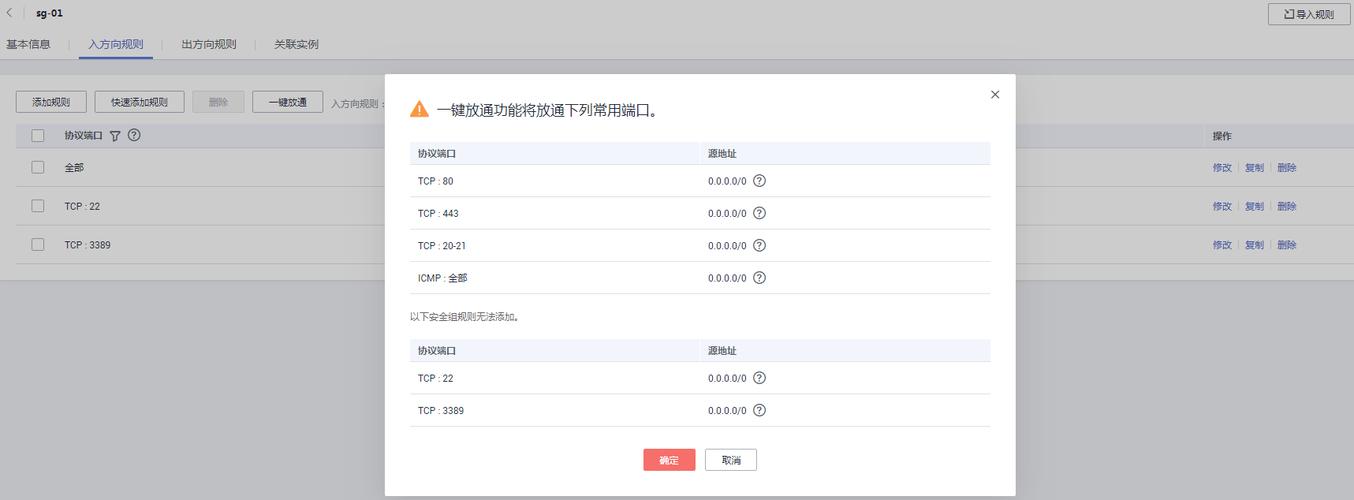The width and height of the screenshot is (1354, 500).
Task: Go back using the left arrow icon
Action: [x=9, y=13]
